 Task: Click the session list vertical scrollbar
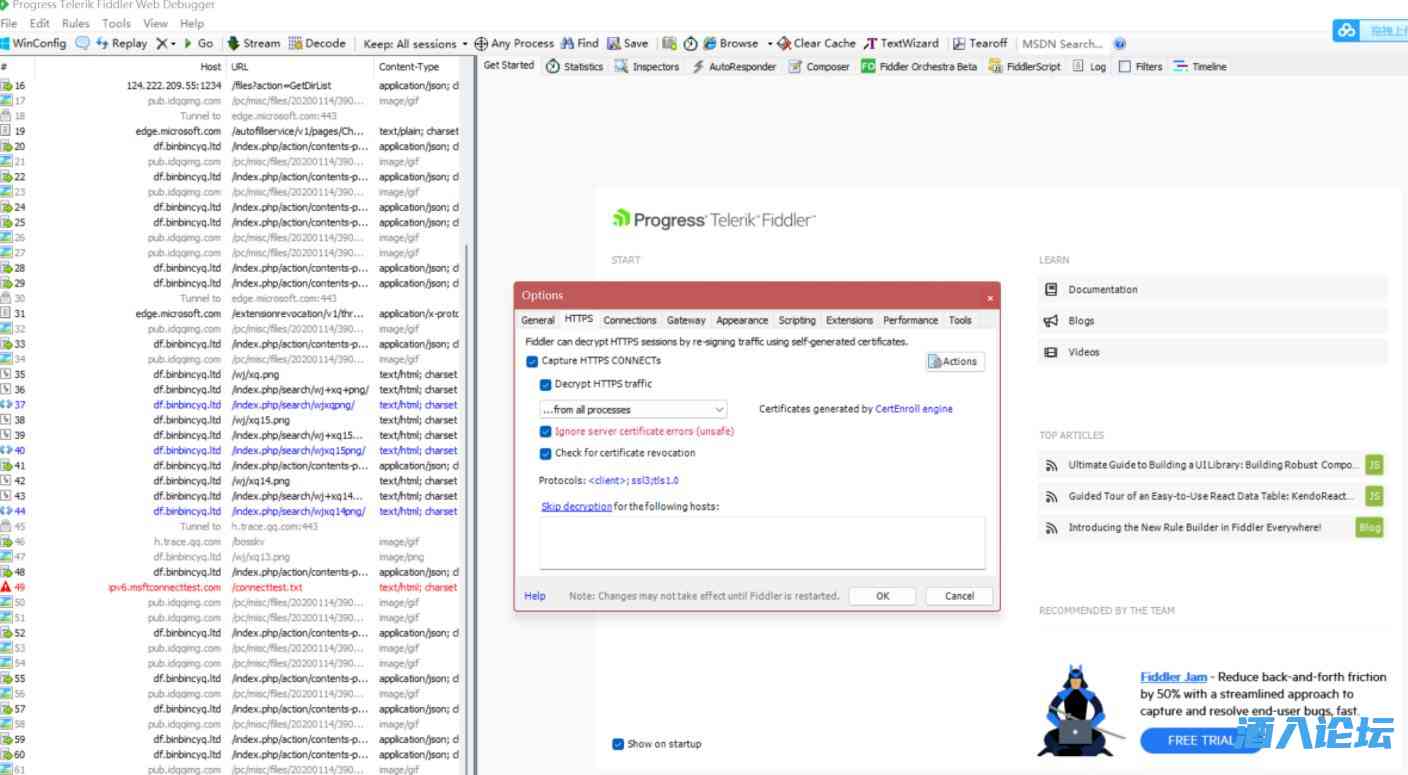coord(467,400)
